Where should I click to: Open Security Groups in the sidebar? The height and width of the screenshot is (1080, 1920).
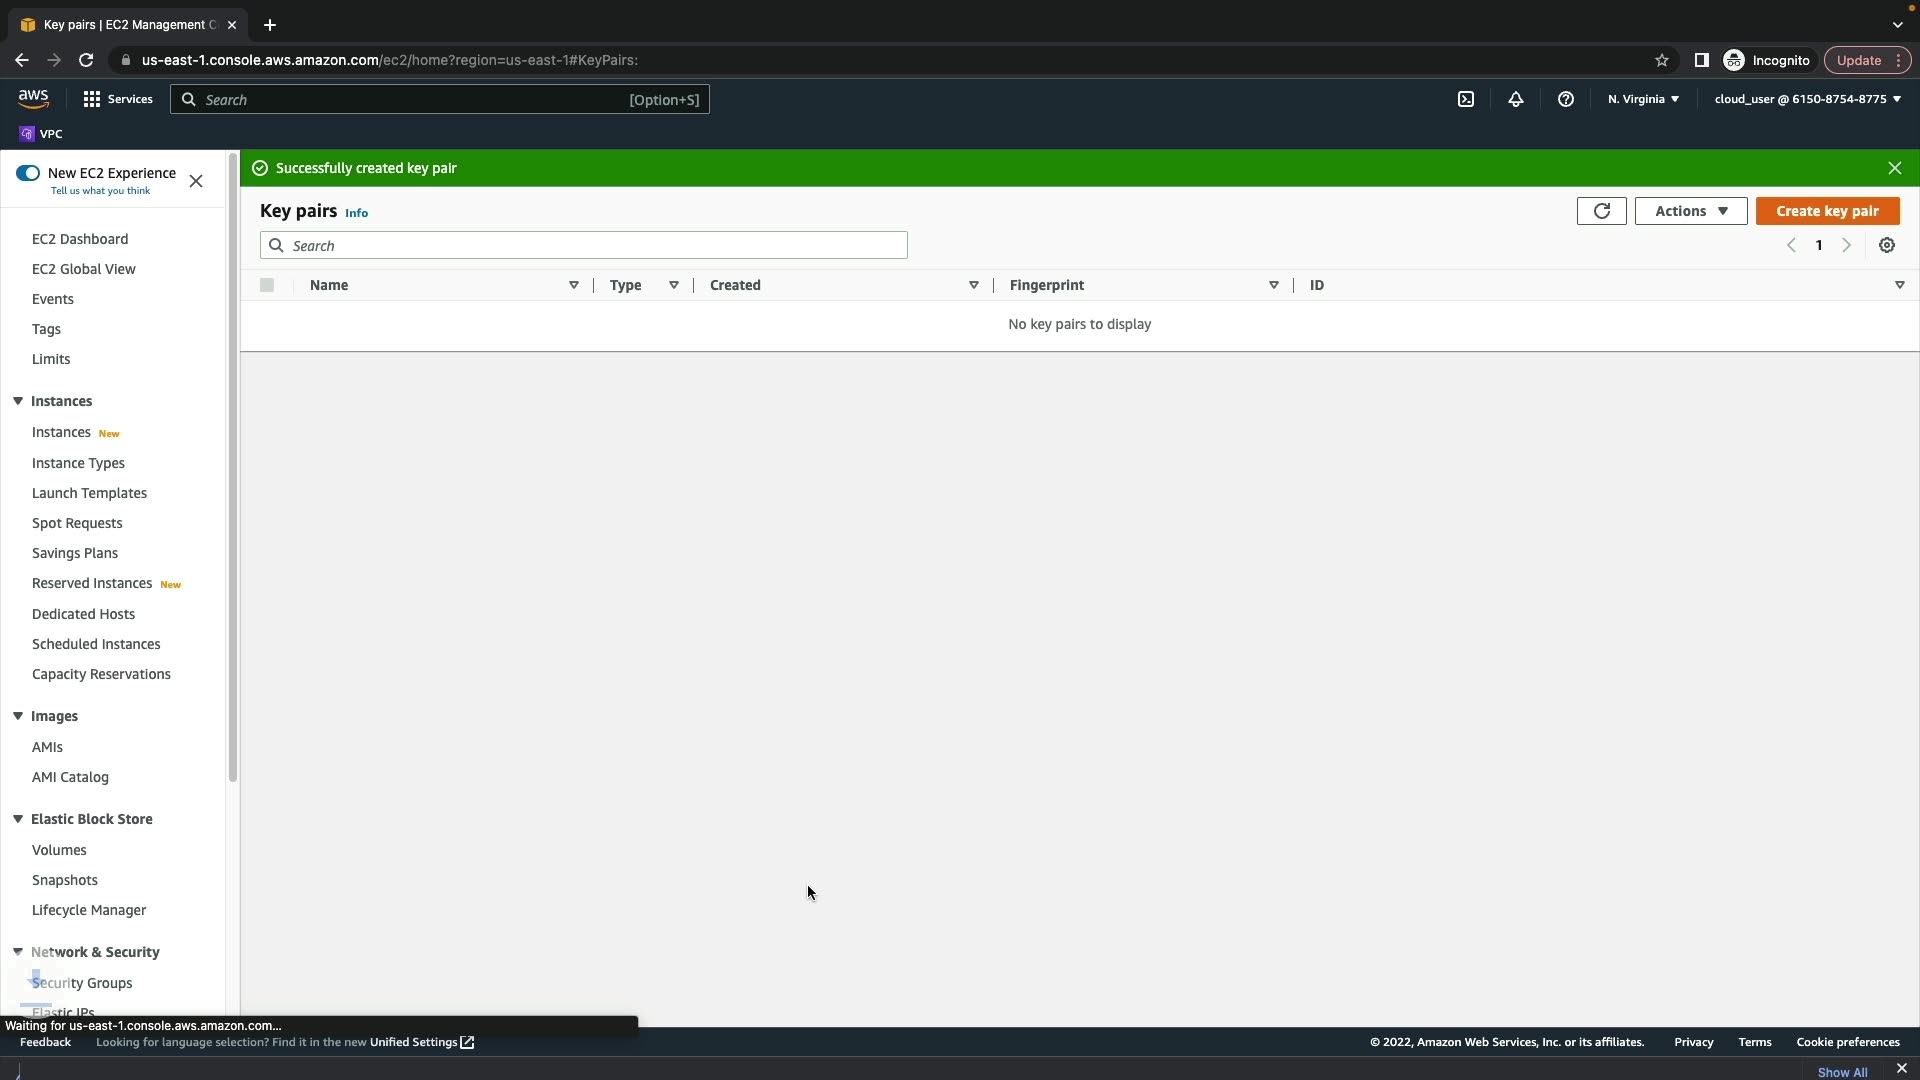82,983
